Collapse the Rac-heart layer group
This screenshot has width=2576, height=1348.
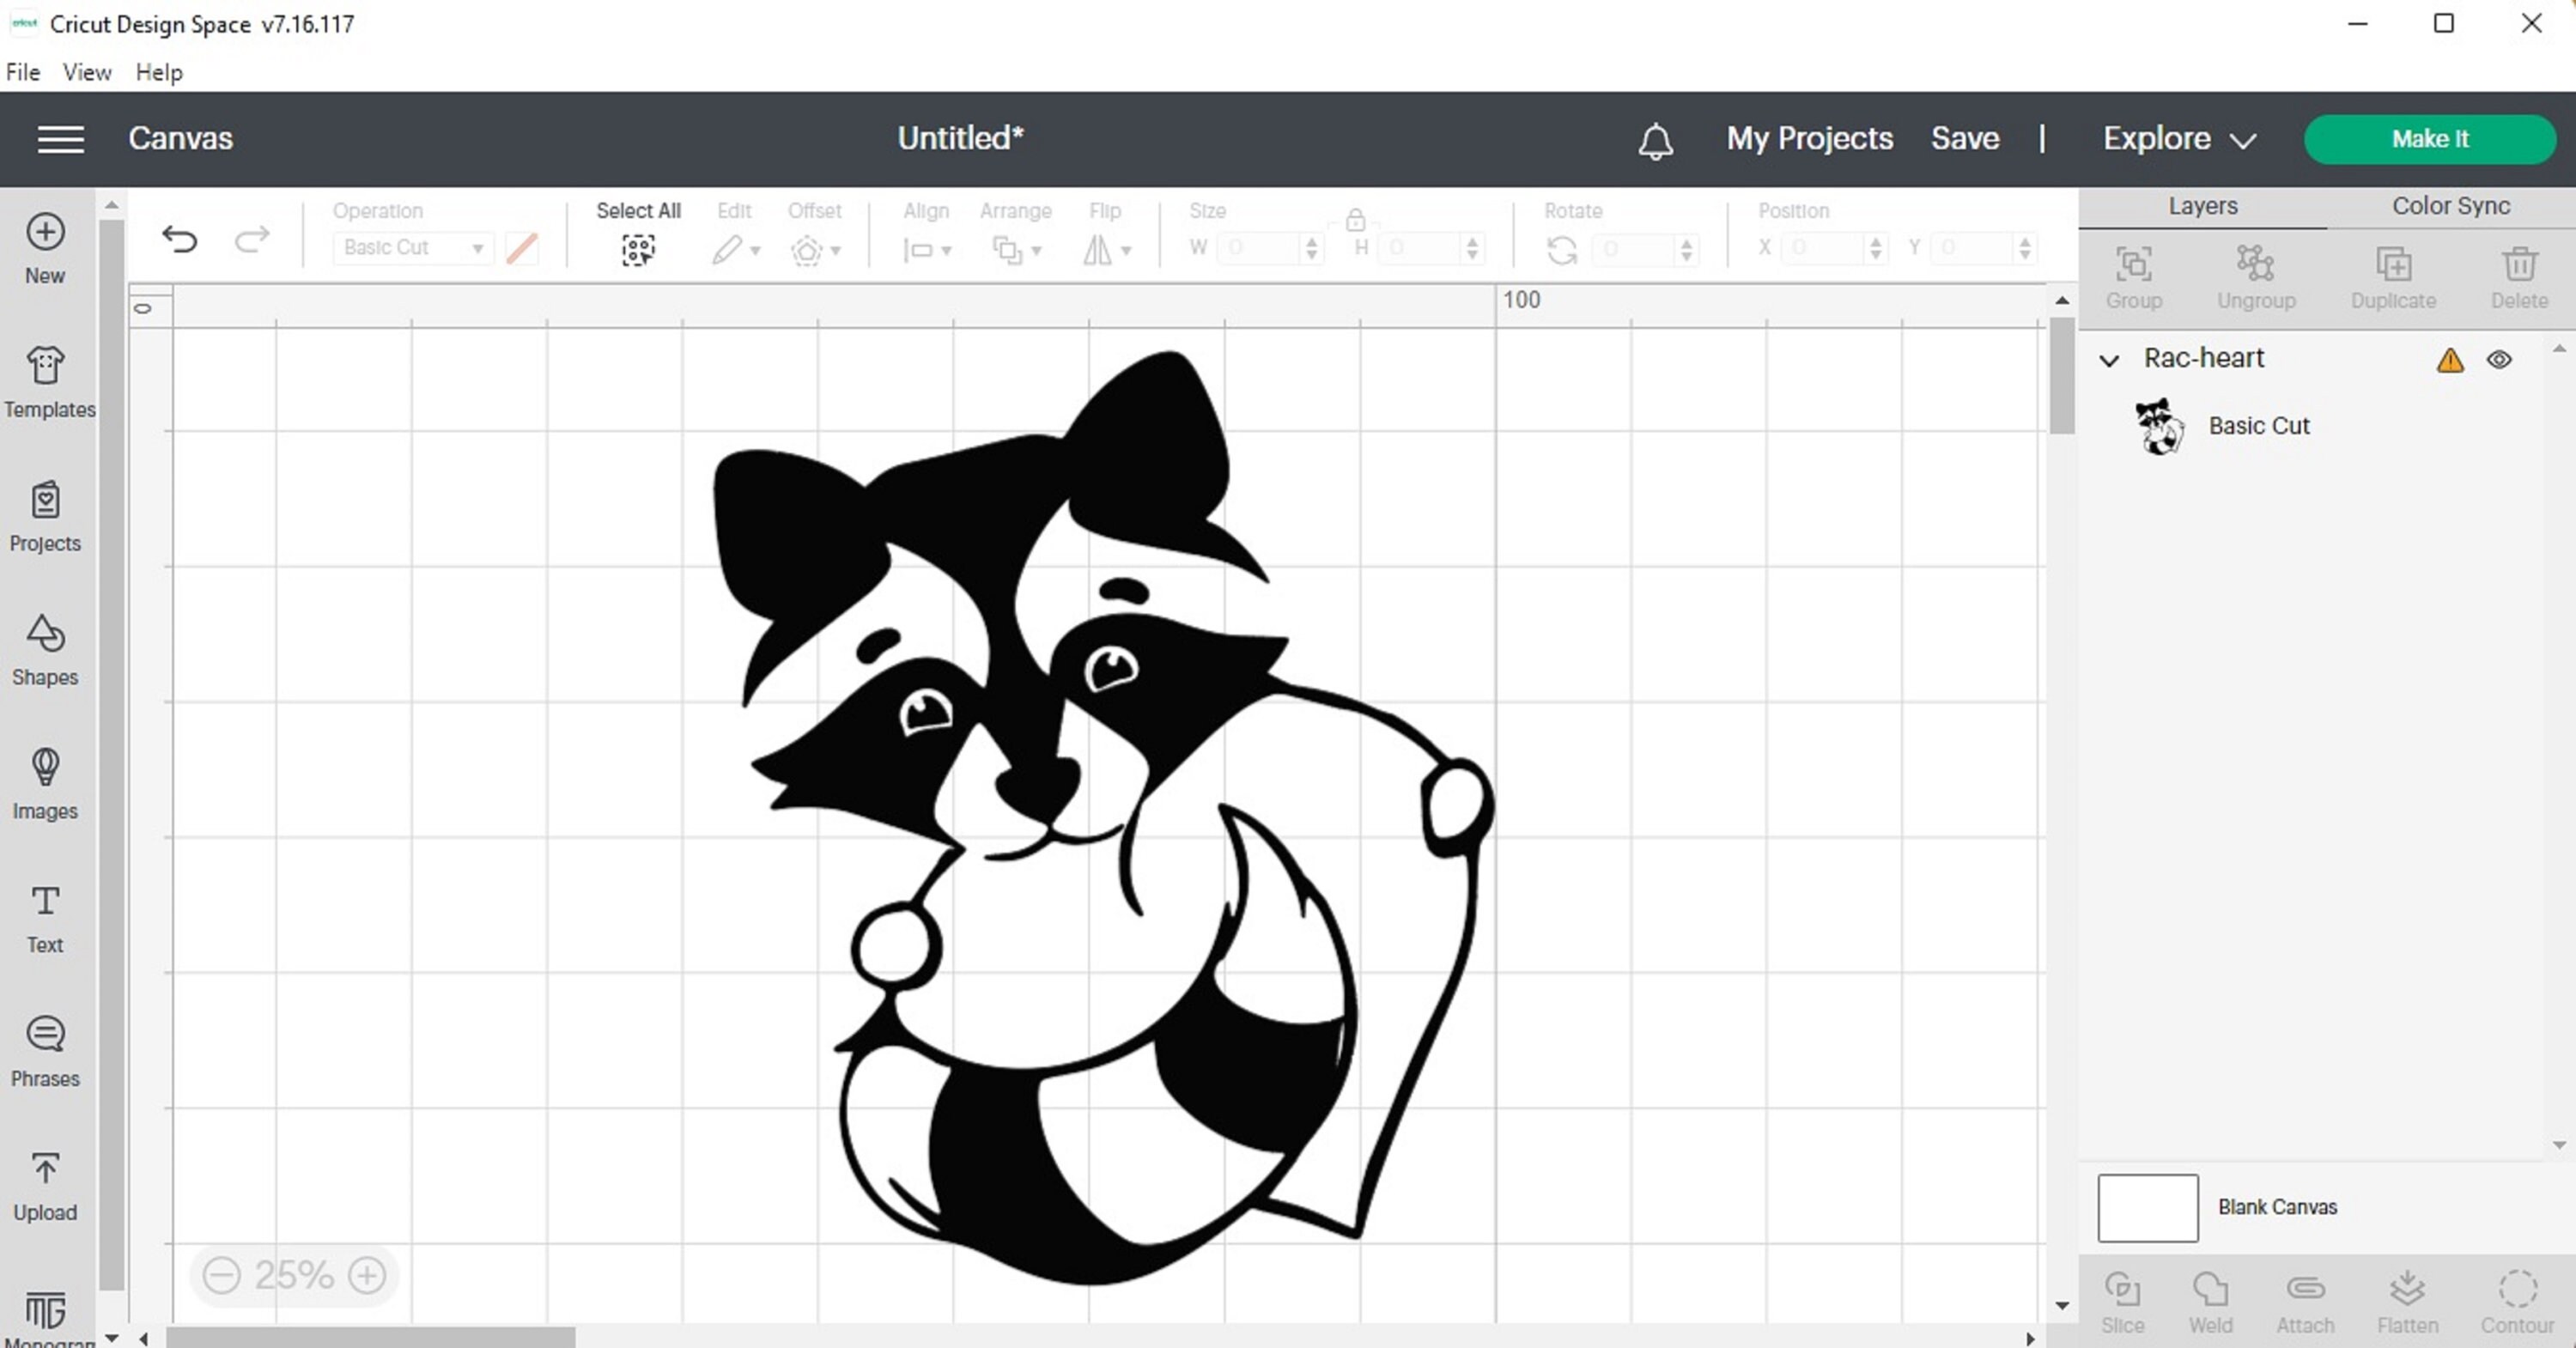click(x=2109, y=360)
